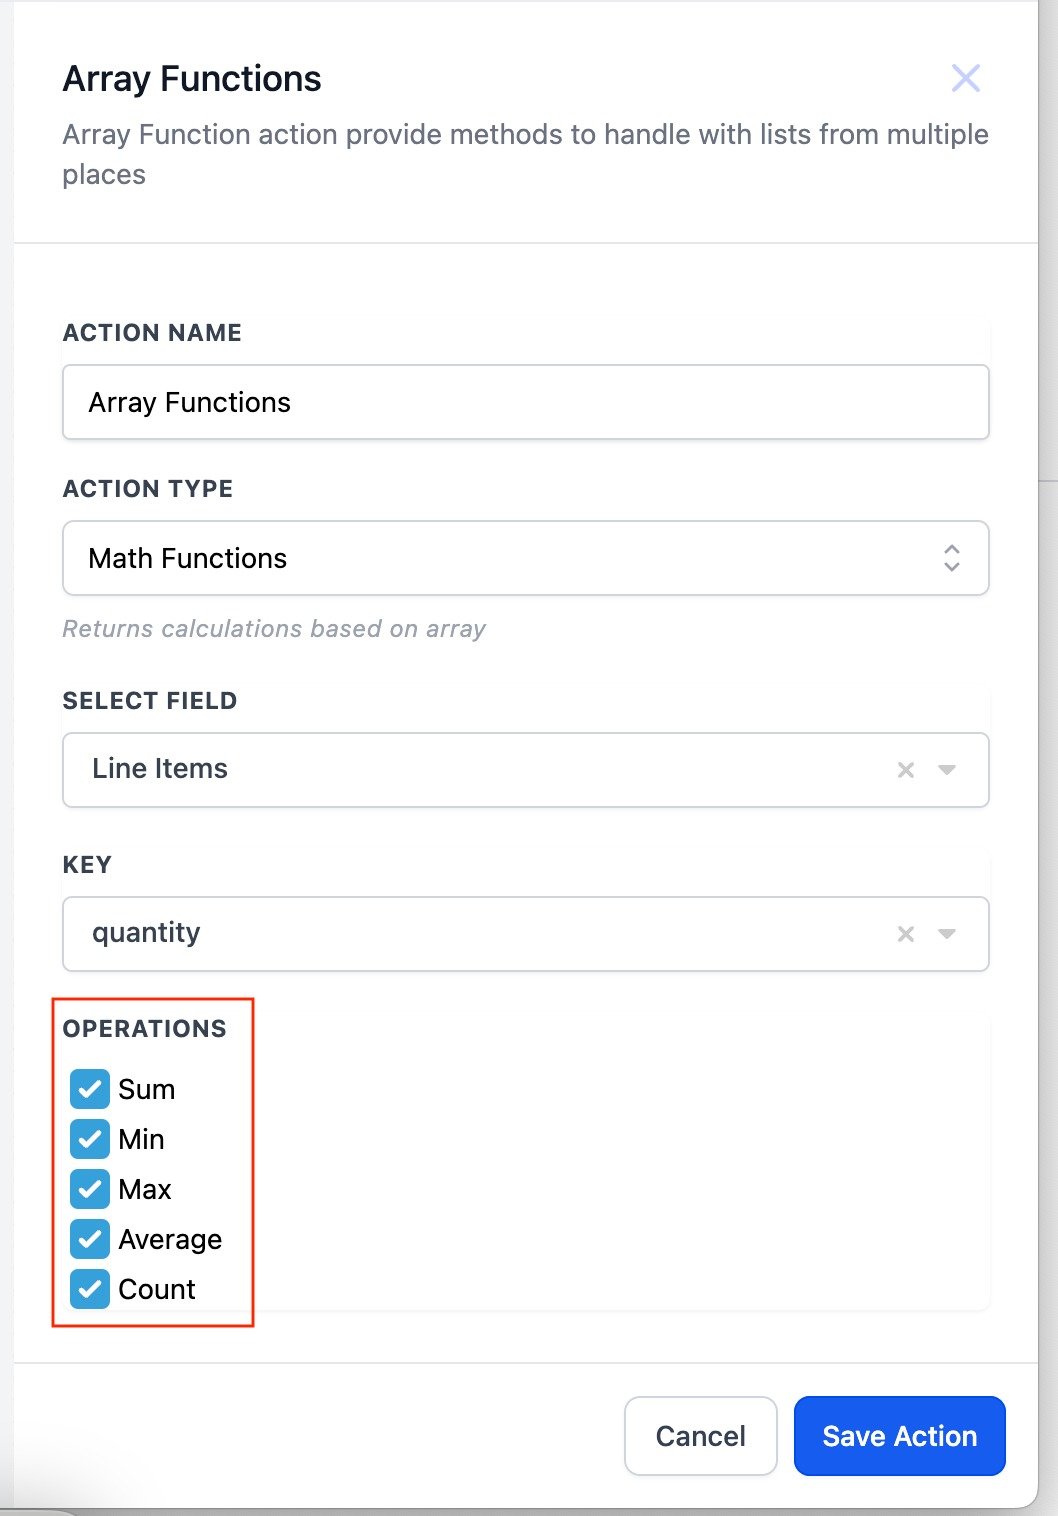Toggle the Min operation checkbox
1058x1516 pixels.
(x=90, y=1139)
